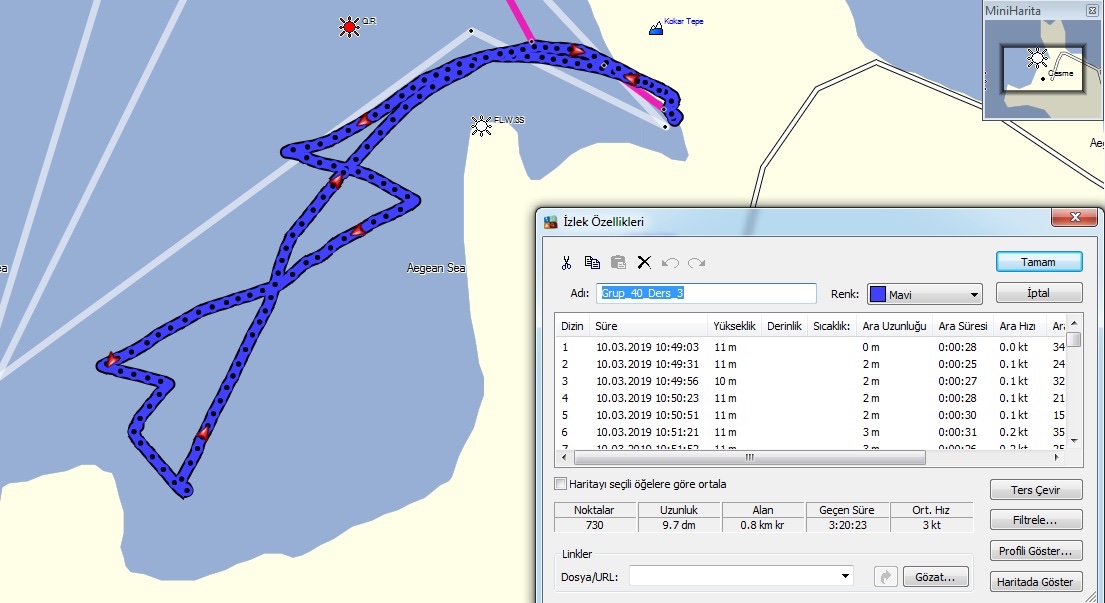This screenshot has height=603, width=1105.
Task: Click the horizontal scrollbar thumb of the table
Action: pyautogui.click(x=750, y=458)
